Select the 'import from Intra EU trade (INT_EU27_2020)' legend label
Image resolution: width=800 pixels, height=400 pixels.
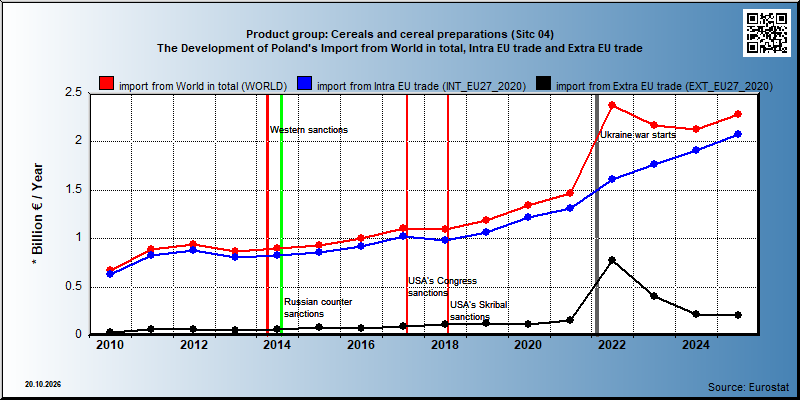[x=421, y=86]
